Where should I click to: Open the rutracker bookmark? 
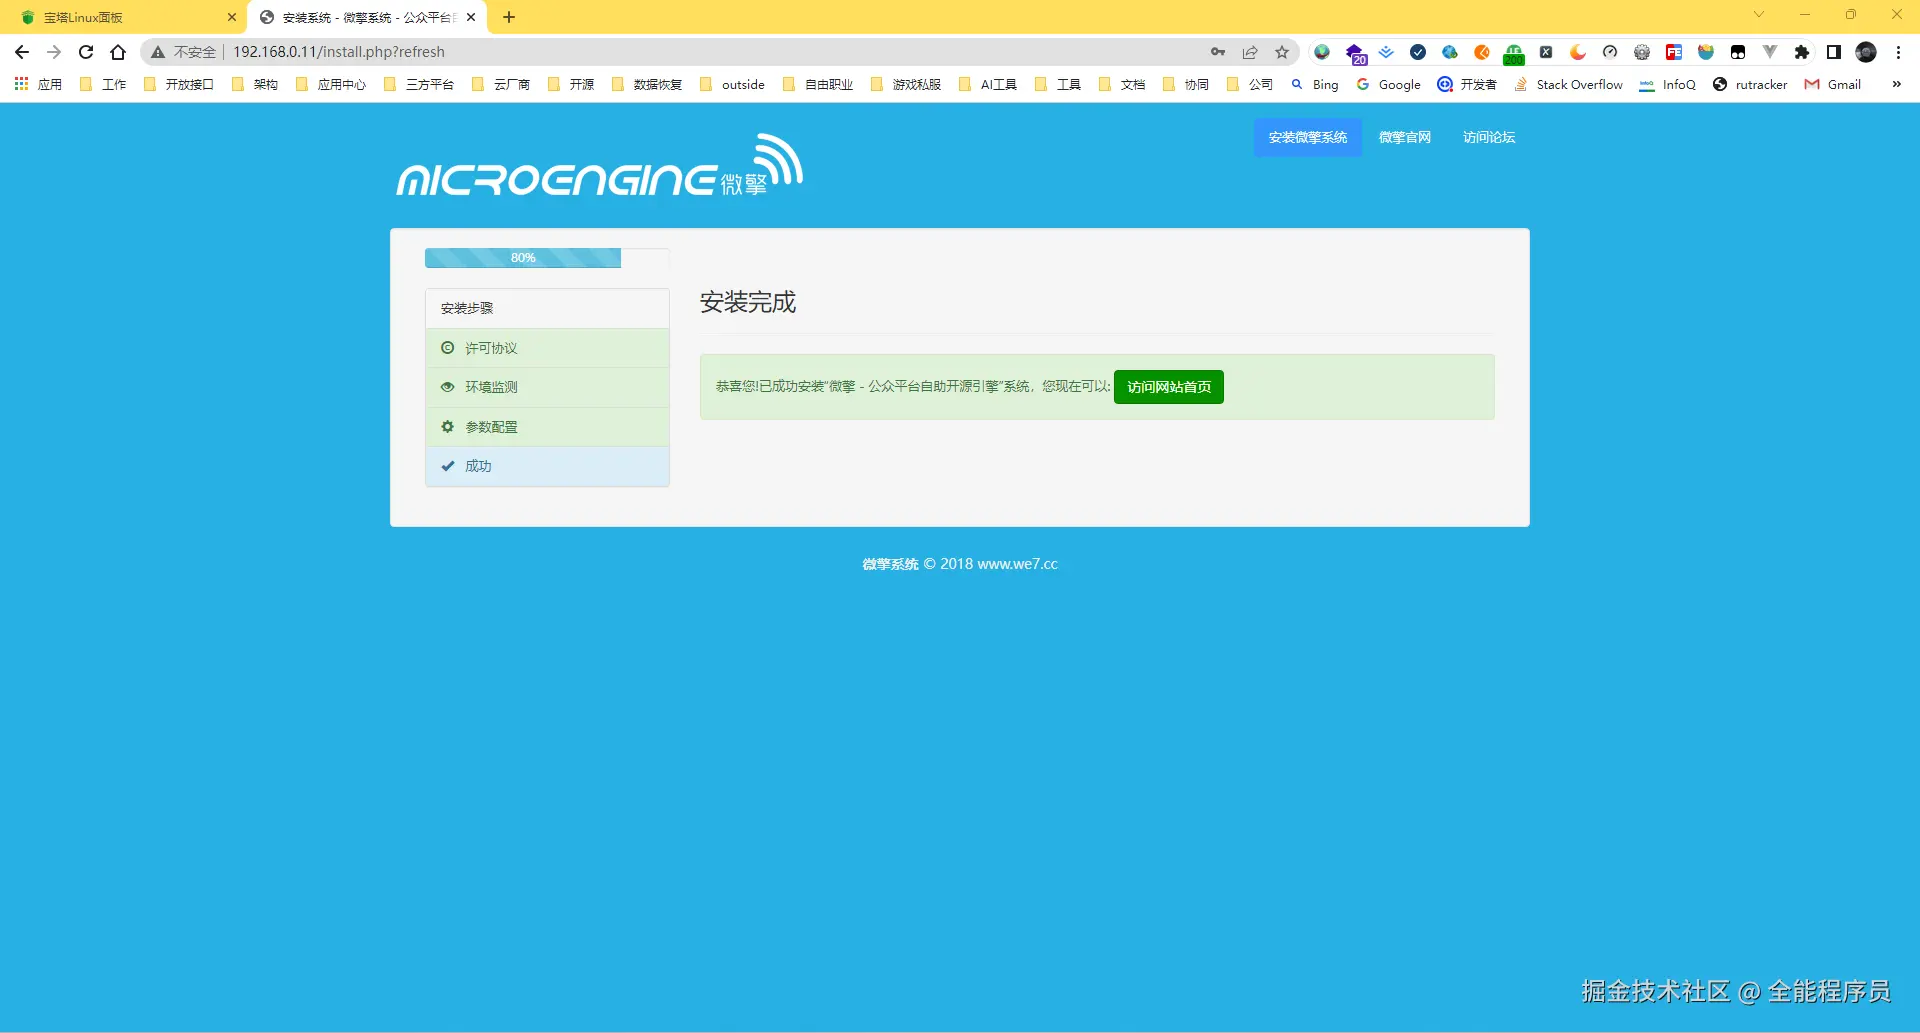(x=1749, y=85)
